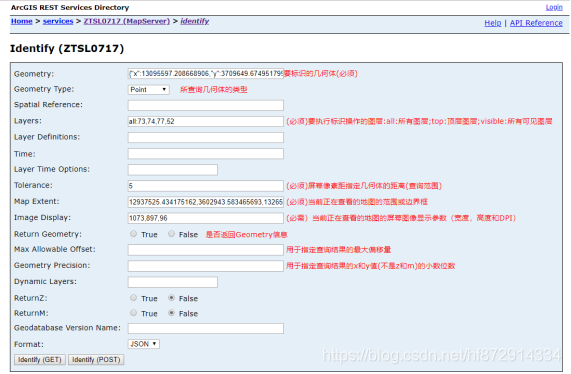Select True for ReturnM

point(134,313)
